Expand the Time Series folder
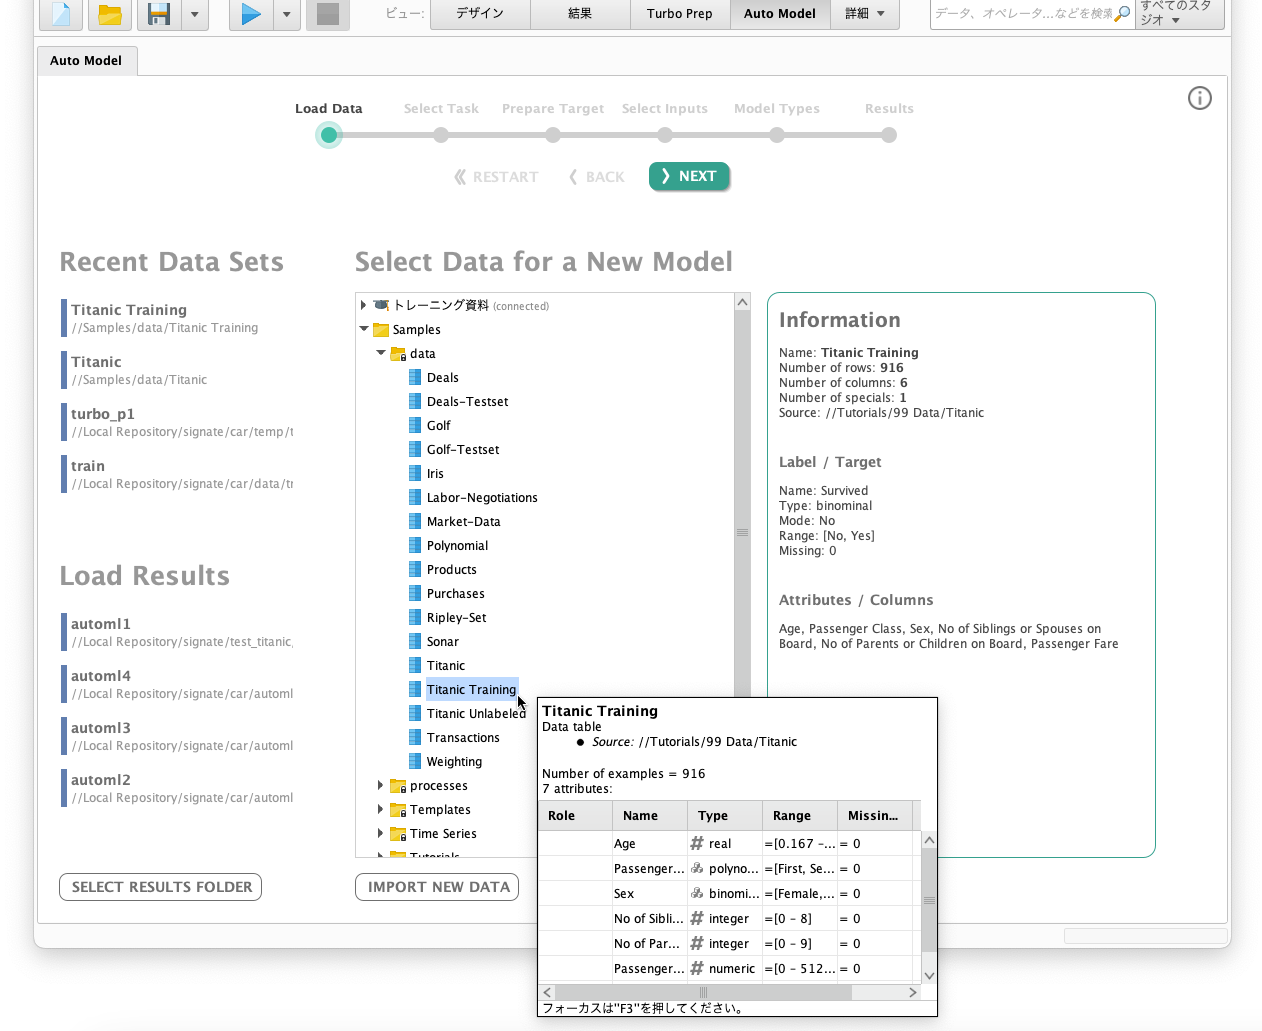The image size is (1262, 1031). 380,833
